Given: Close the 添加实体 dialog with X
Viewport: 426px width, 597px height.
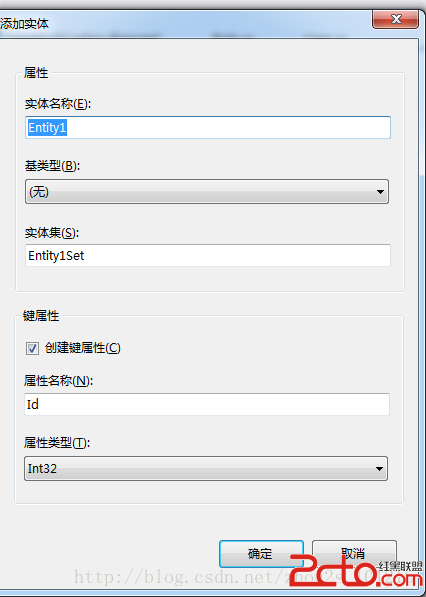Looking at the screenshot, I should pyautogui.click(x=395, y=19).
